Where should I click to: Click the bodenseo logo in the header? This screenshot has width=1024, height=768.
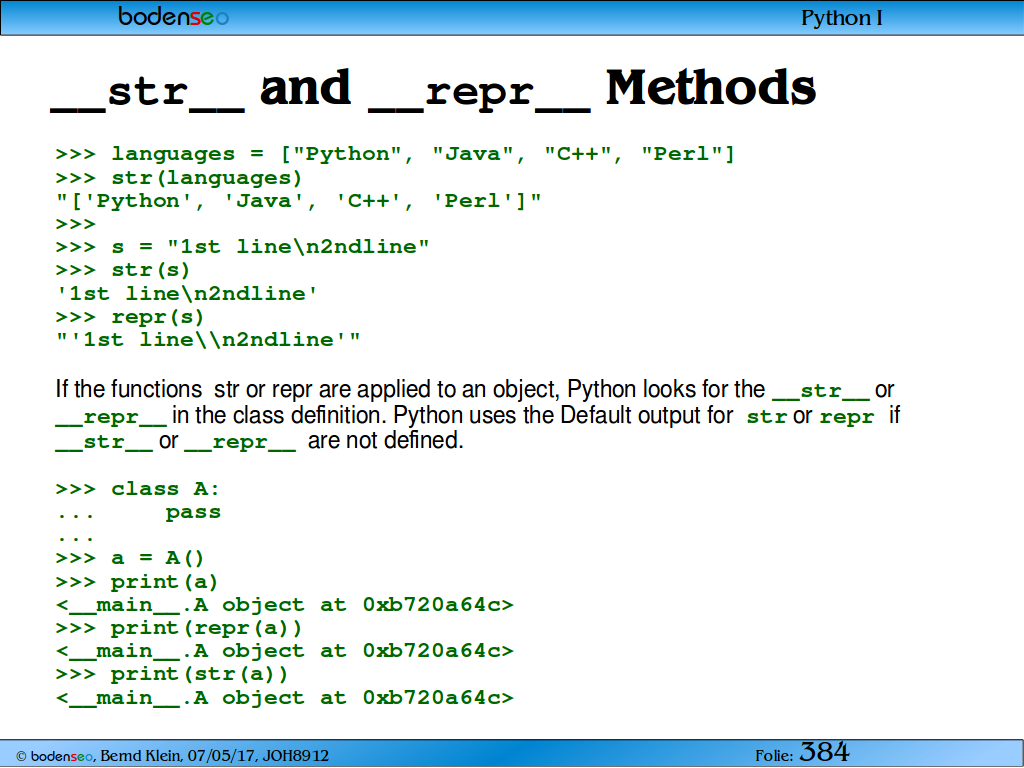173,16
